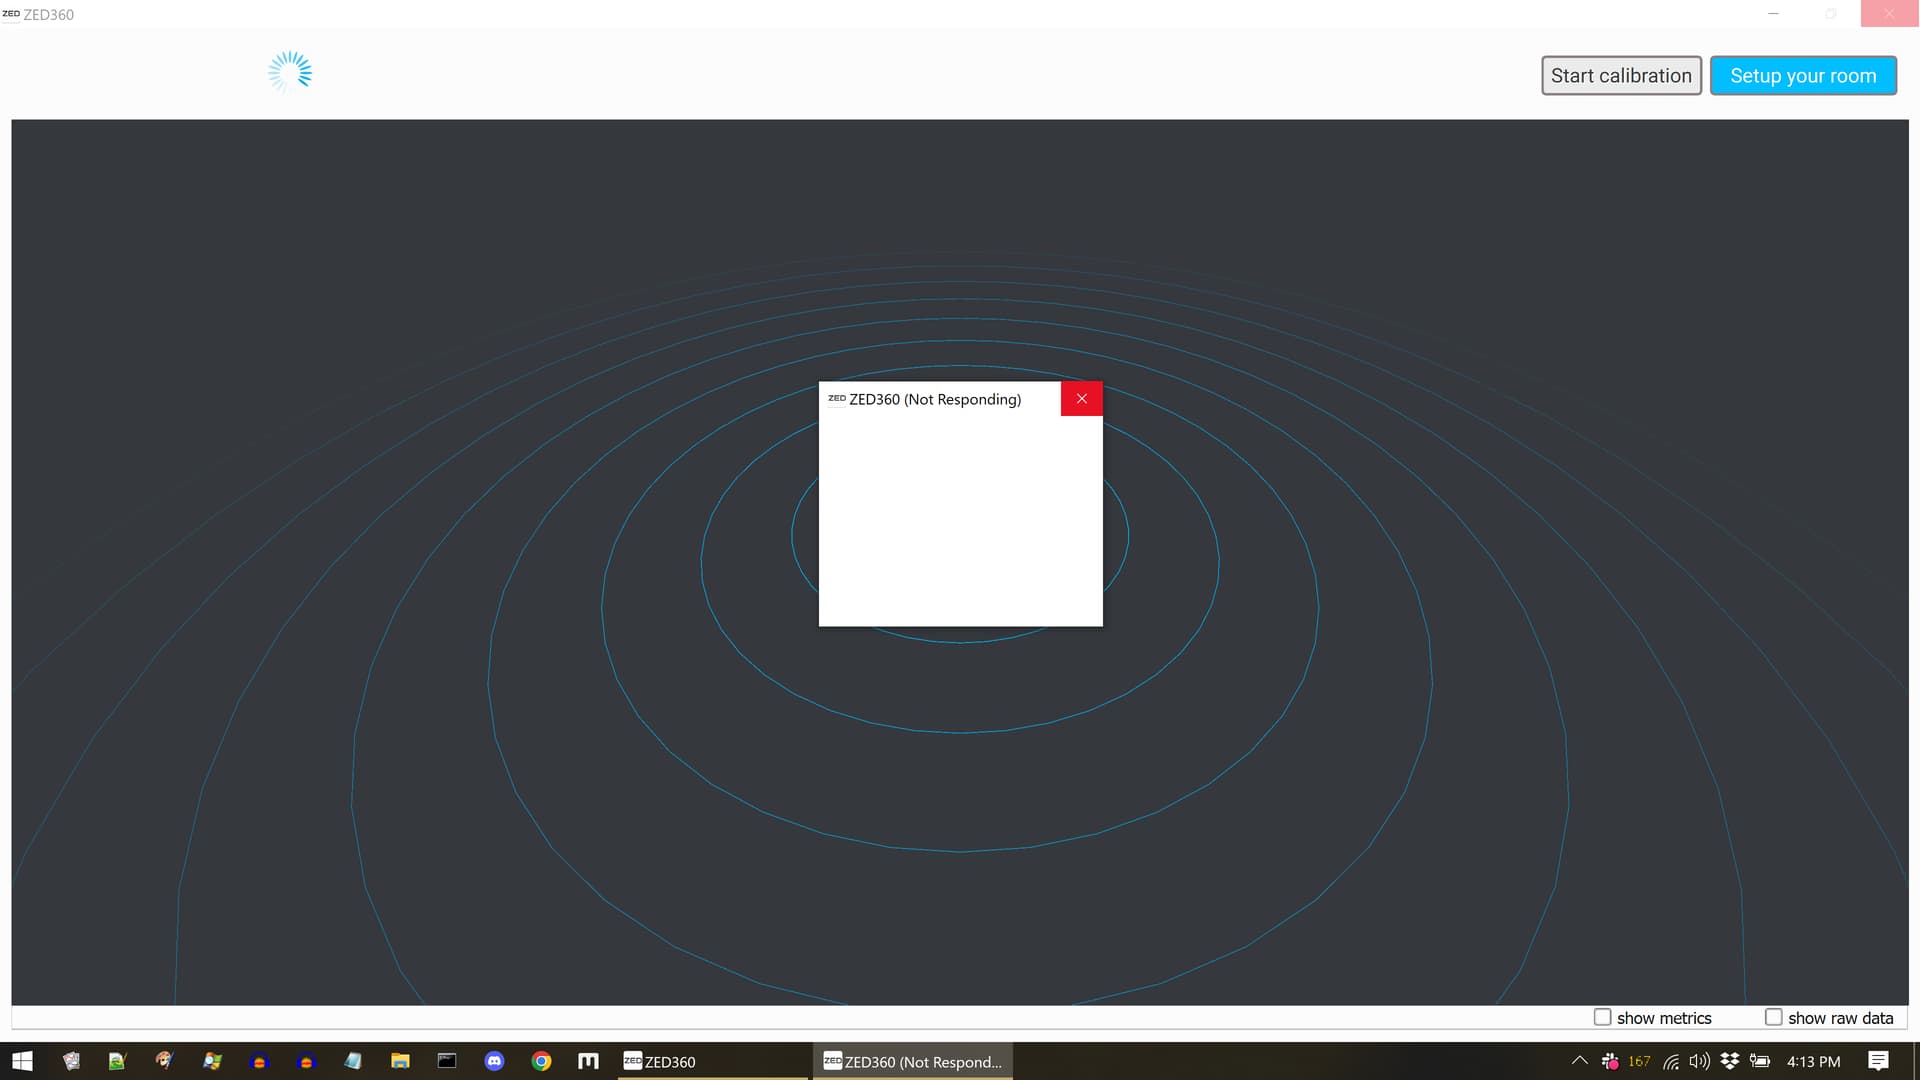Click the ZED icon in main title bar

click(11, 14)
